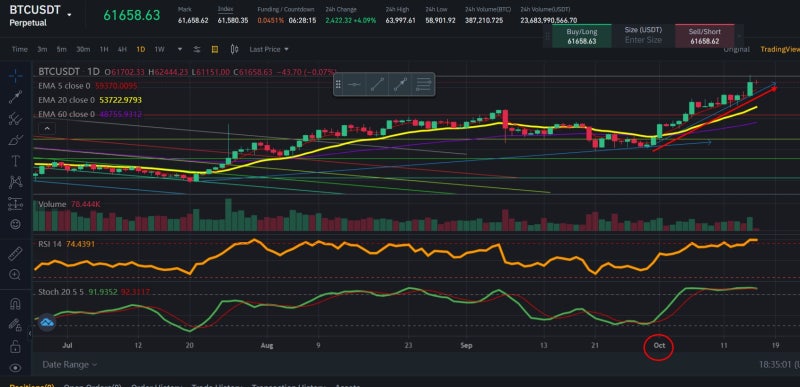The height and width of the screenshot is (387, 800).
Task: Open the emoji icons tool
Action: (15, 224)
